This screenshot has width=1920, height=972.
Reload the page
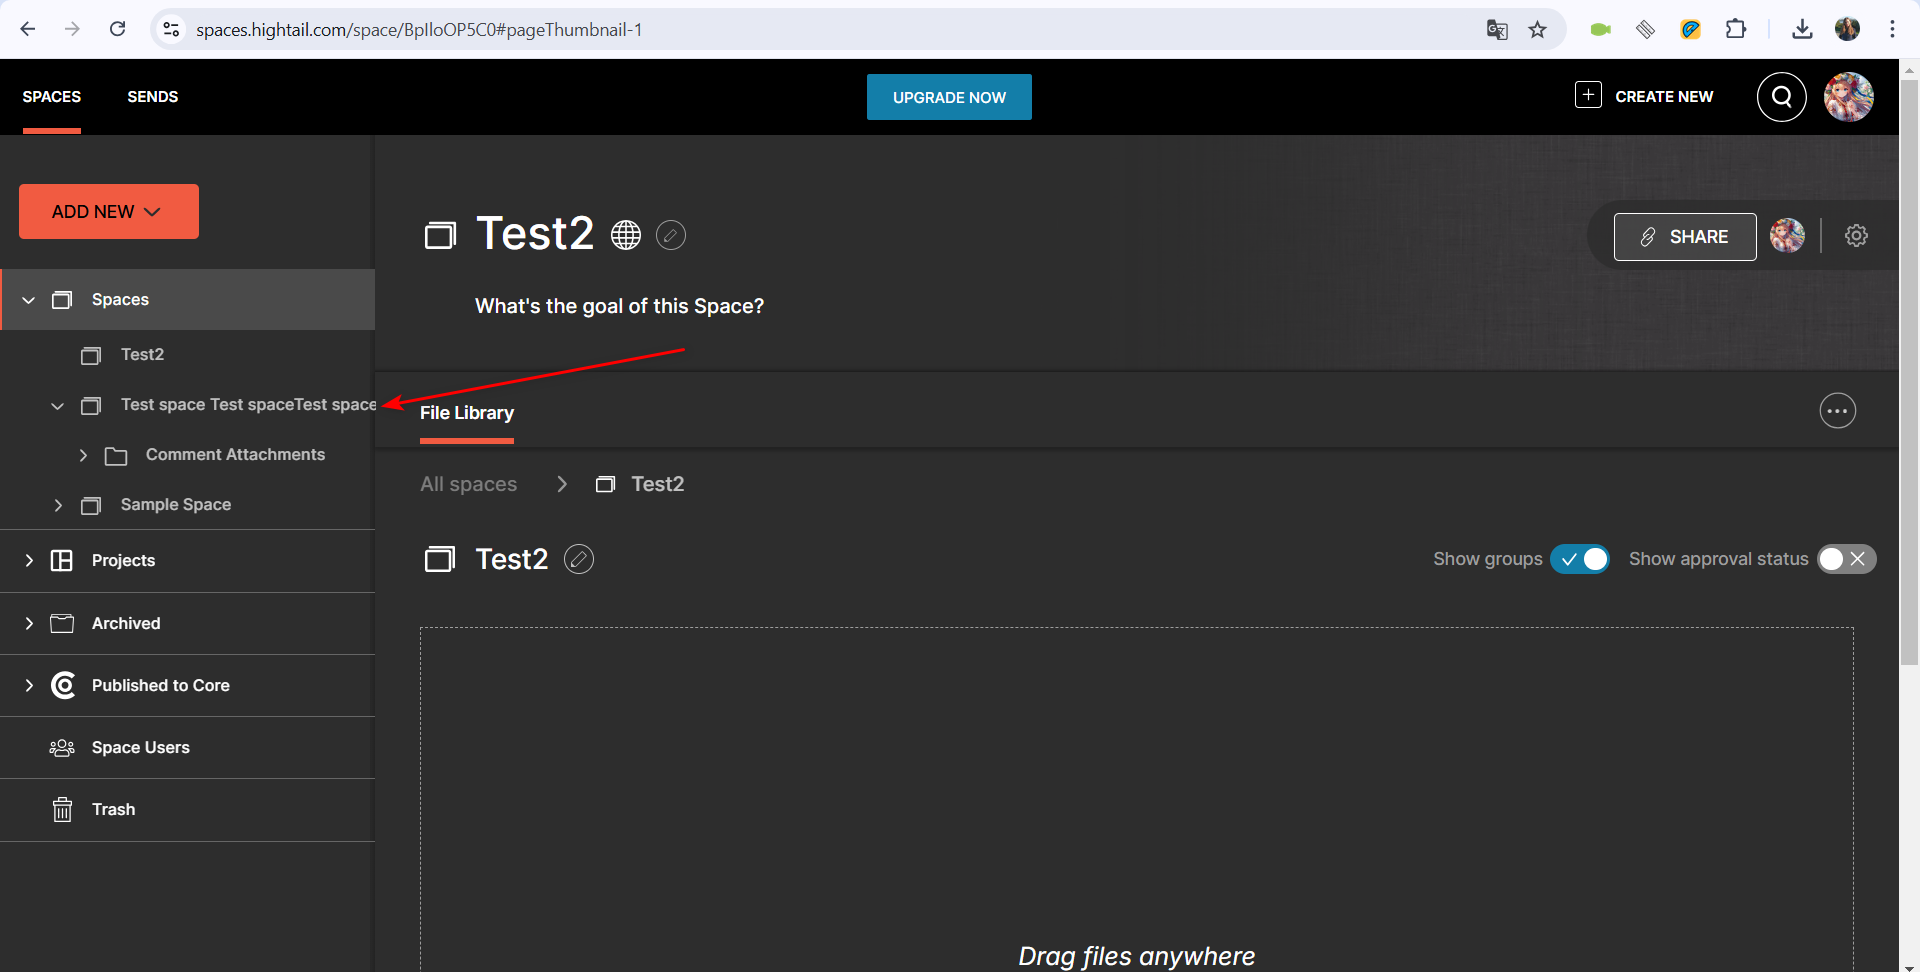click(x=118, y=29)
